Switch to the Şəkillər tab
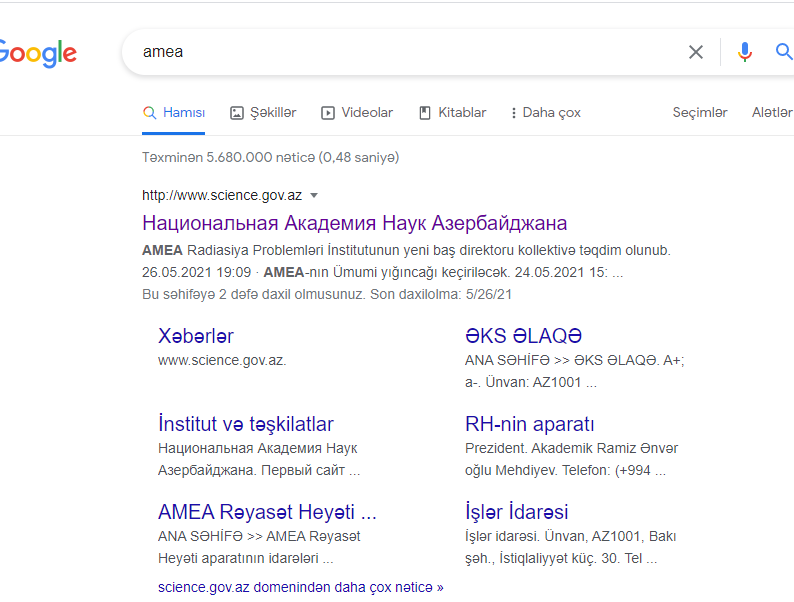 (x=263, y=112)
